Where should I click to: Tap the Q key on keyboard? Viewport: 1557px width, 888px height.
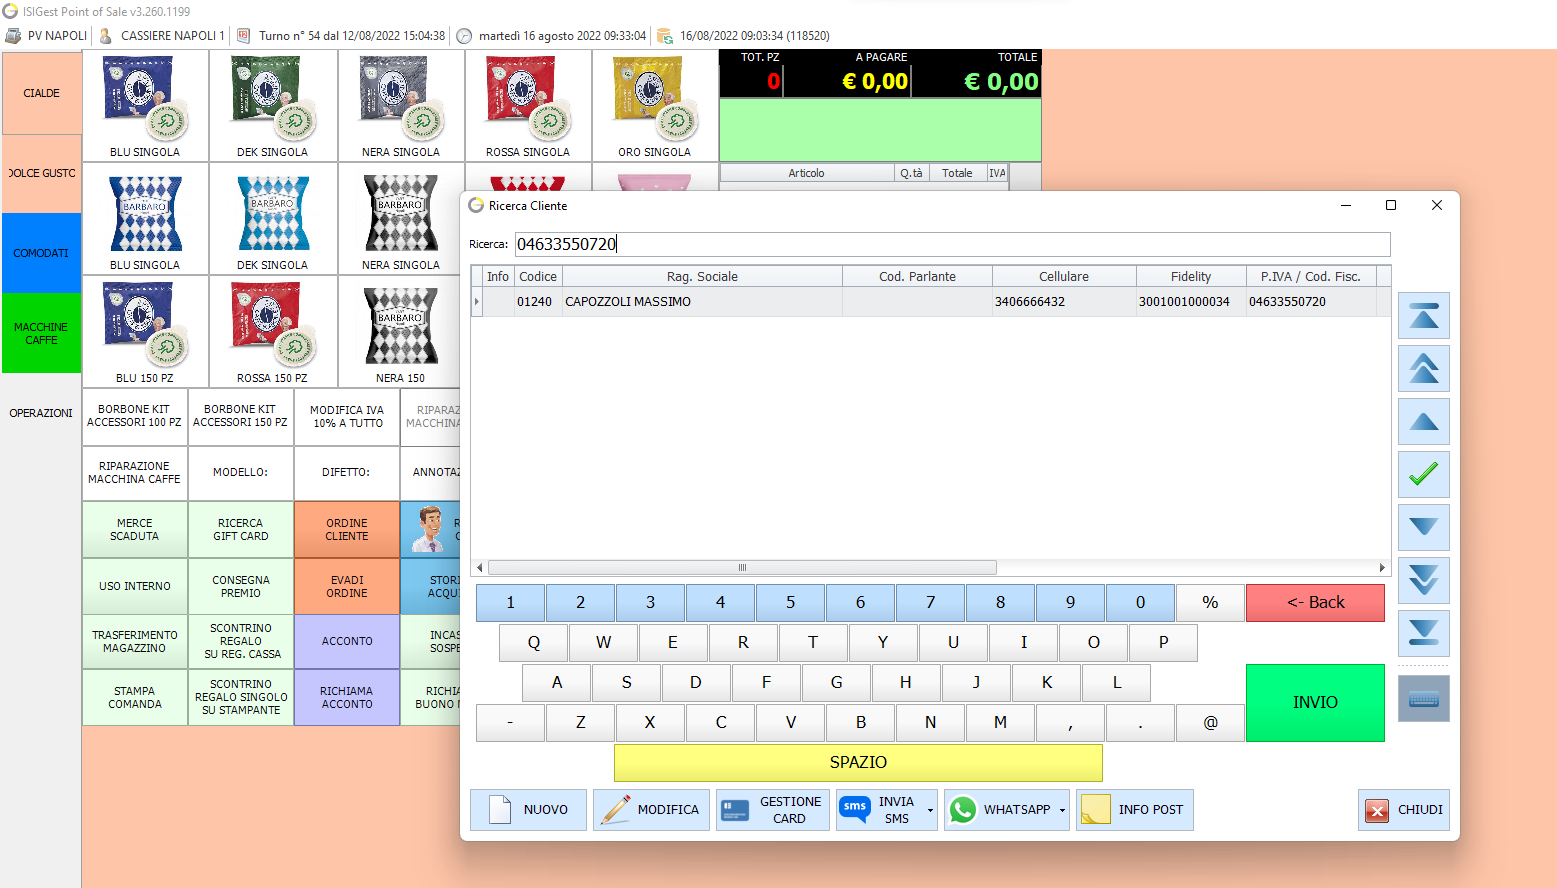click(x=533, y=643)
